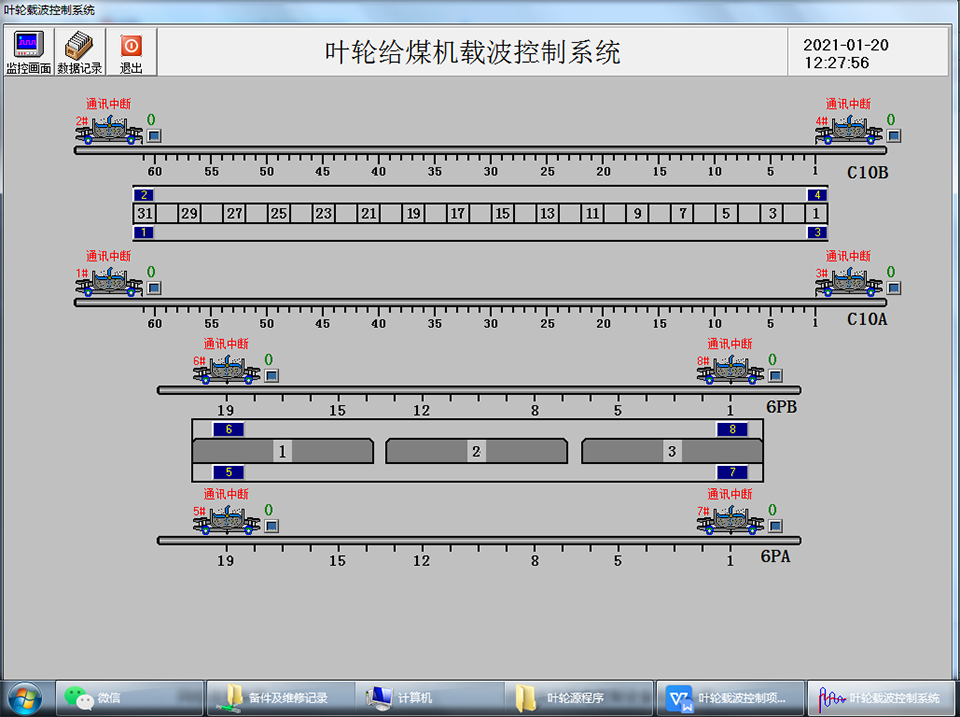960x717 pixels.
Task: Select gray silo block 1
Action: (283, 451)
